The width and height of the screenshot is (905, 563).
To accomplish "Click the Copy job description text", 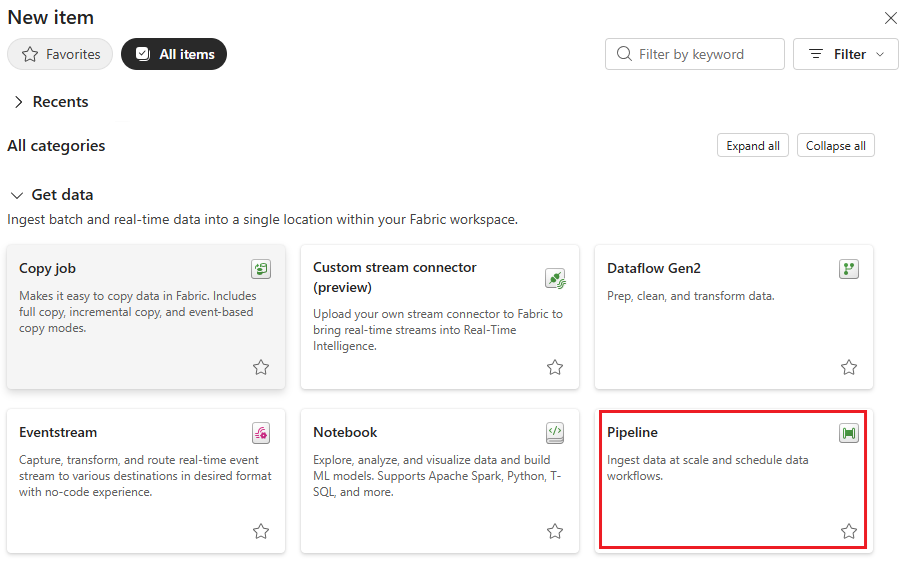I will [138, 312].
